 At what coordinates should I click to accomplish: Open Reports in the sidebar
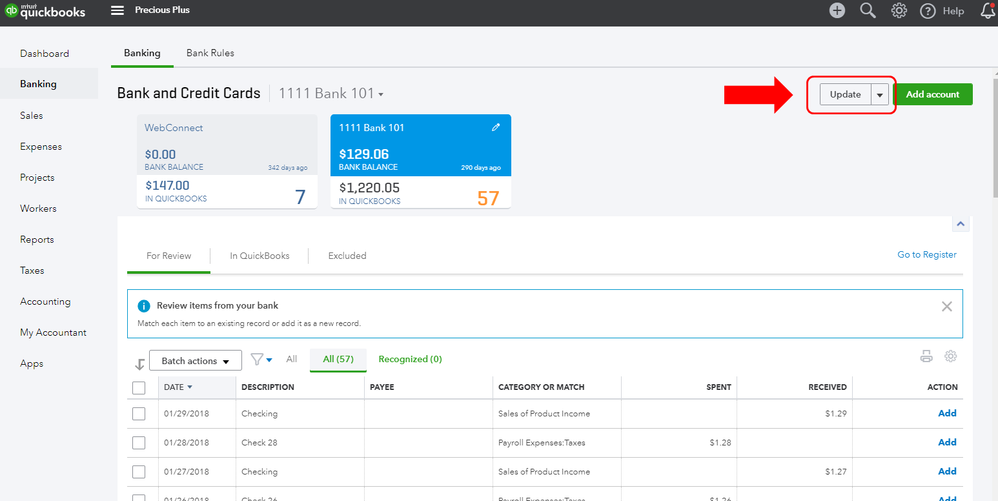click(x=37, y=239)
